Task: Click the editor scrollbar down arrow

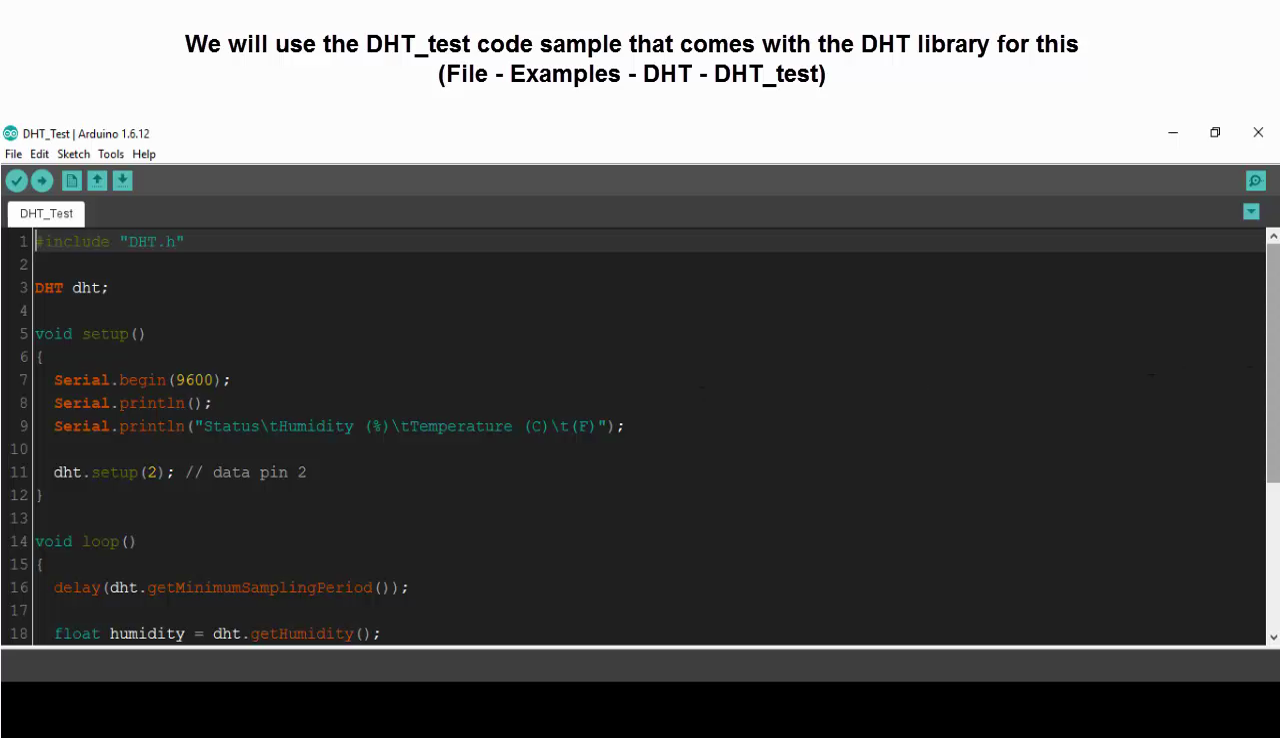Action: click(x=1273, y=637)
